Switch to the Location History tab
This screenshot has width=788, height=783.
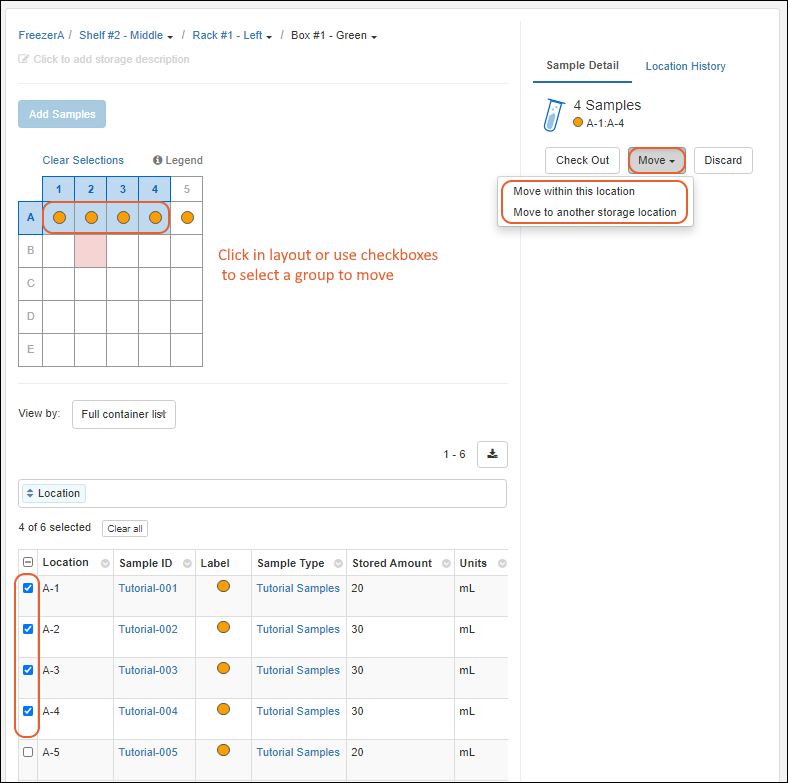[x=685, y=66]
